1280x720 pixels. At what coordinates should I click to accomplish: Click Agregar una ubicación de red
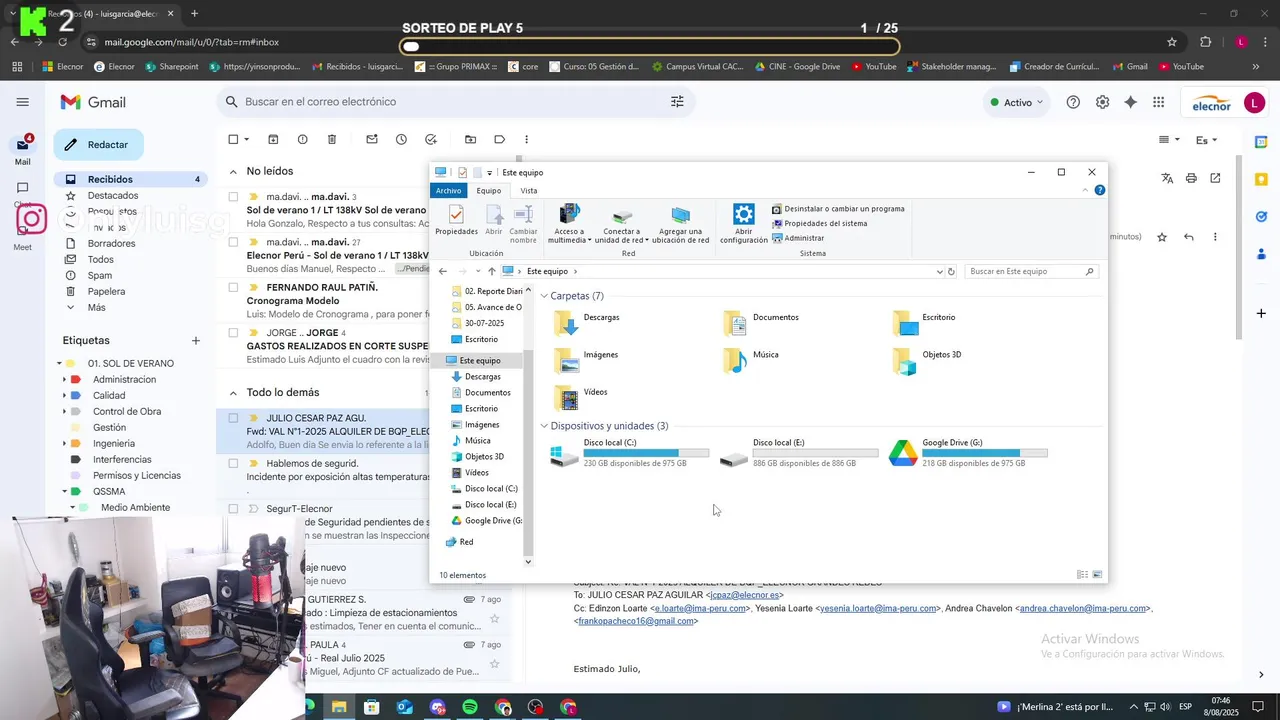[681, 224]
